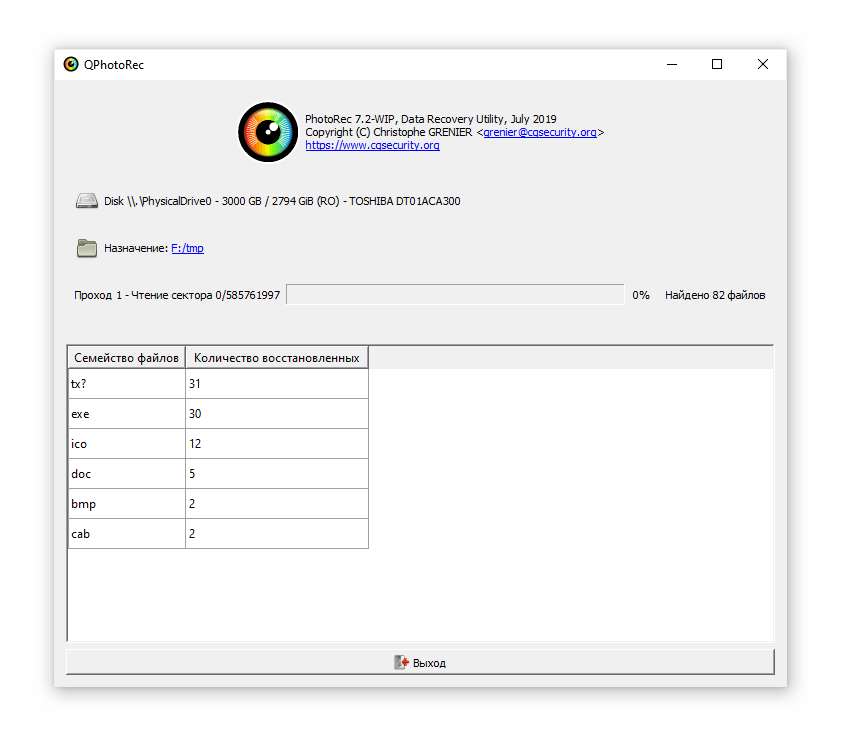Select the exe file family cell
The image size is (845, 741).
(x=126, y=414)
